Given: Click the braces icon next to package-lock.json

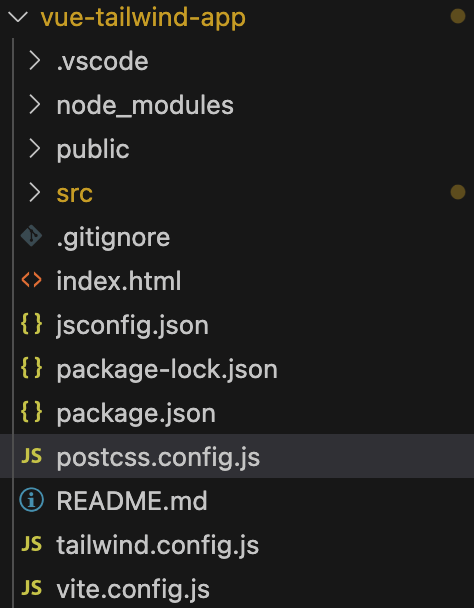Looking at the screenshot, I should 31,368.
